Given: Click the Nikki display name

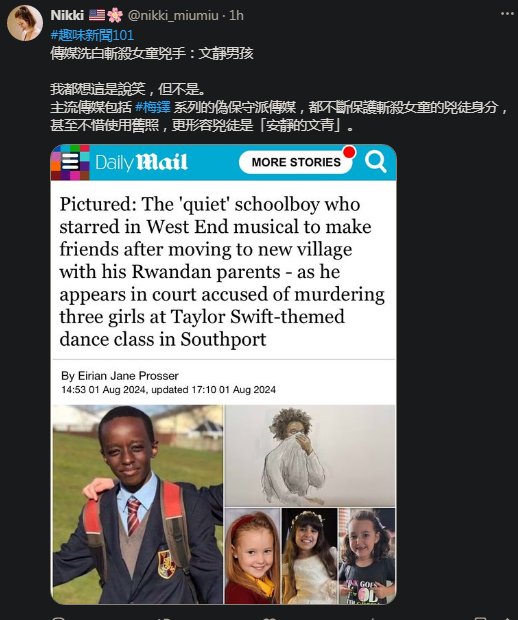Looking at the screenshot, I should click(x=67, y=15).
